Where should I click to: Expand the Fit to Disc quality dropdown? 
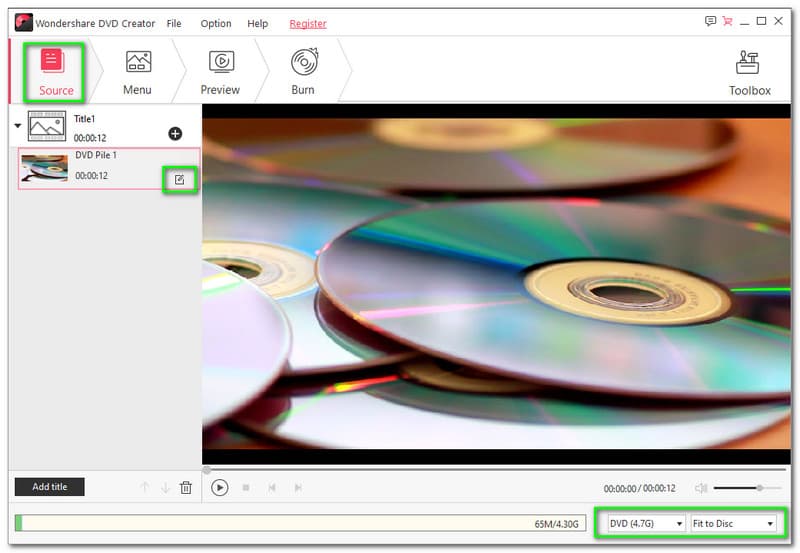(x=733, y=523)
